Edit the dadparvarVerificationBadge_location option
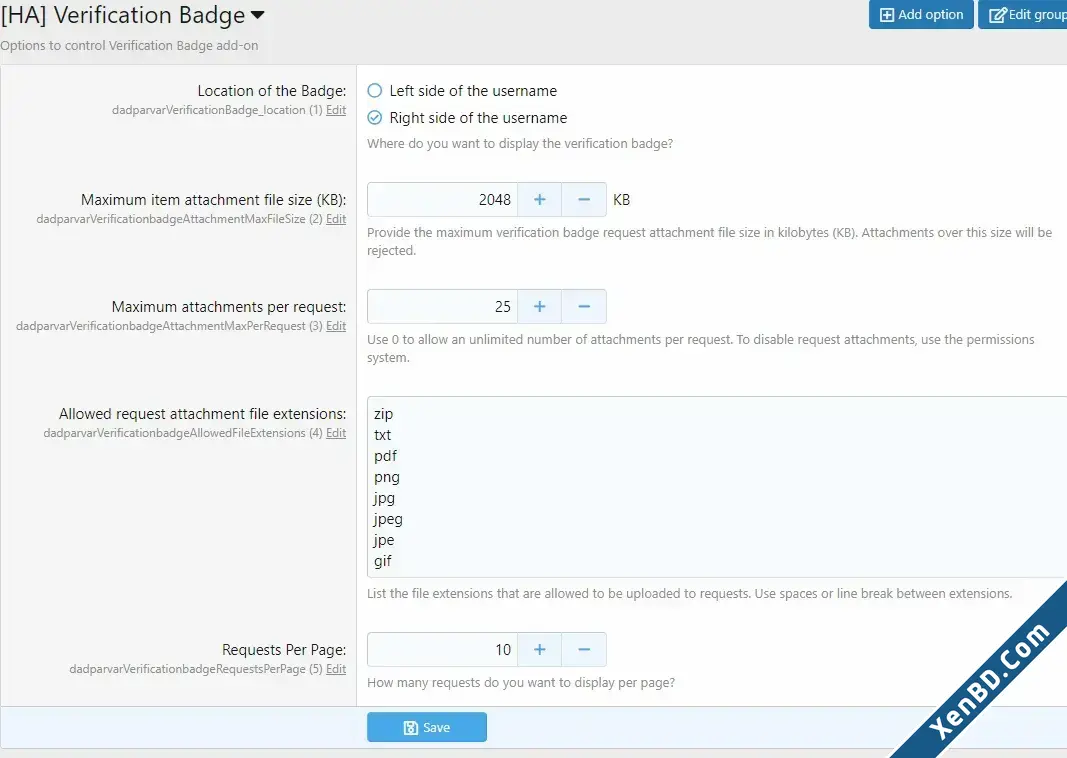 [x=336, y=110]
